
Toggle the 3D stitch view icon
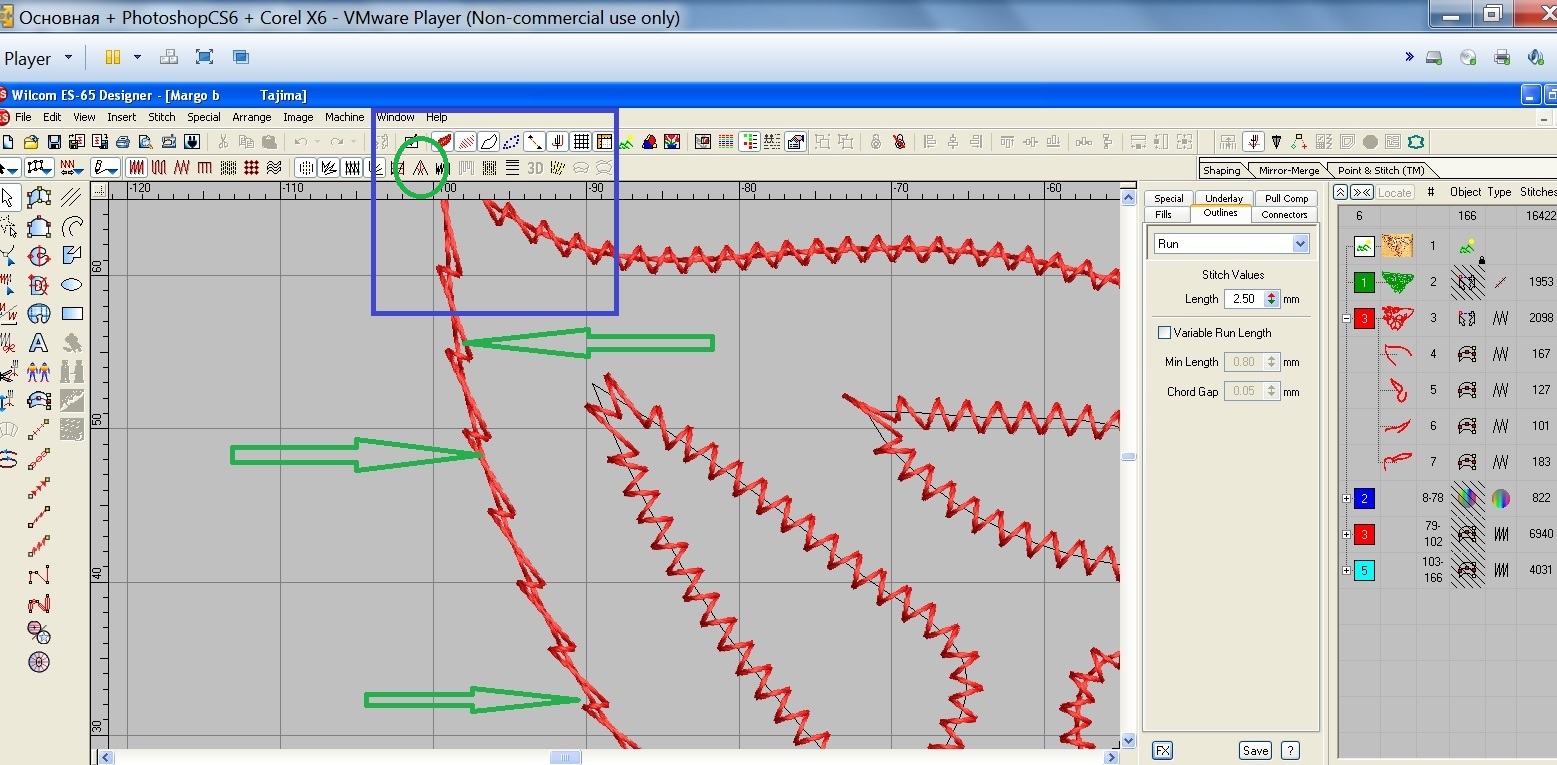535,167
